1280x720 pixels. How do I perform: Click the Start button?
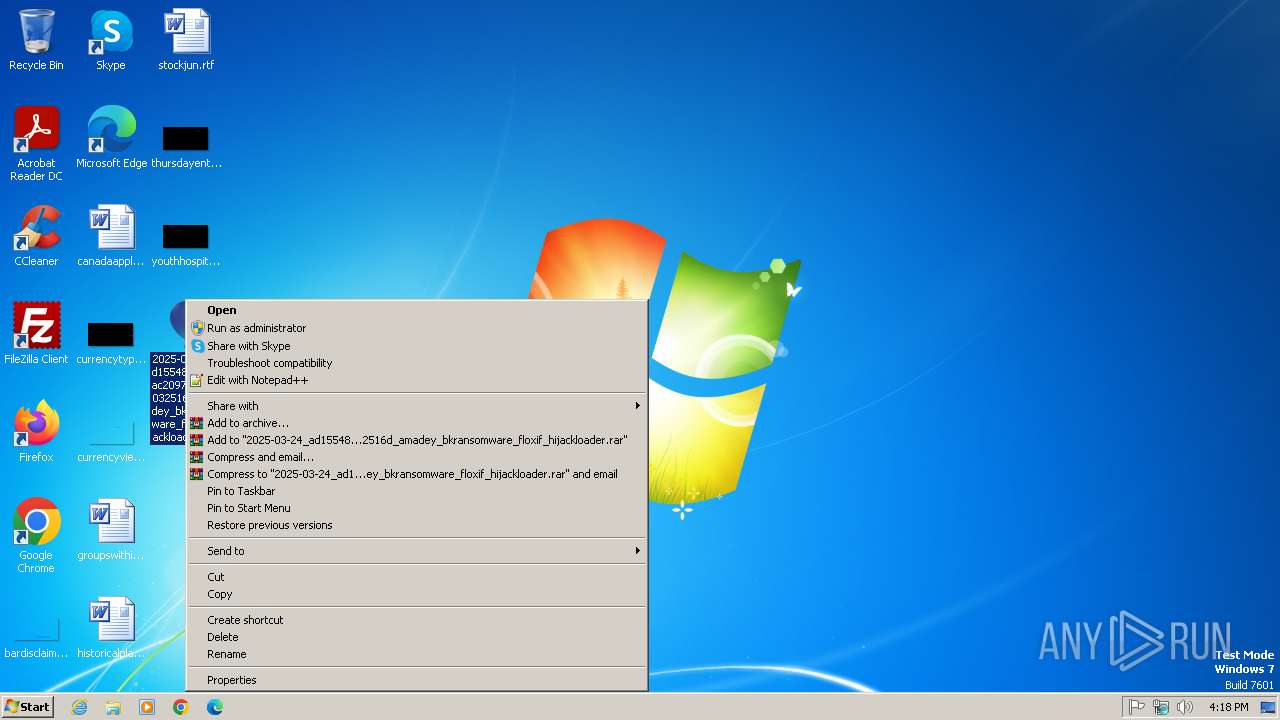(x=28, y=707)
